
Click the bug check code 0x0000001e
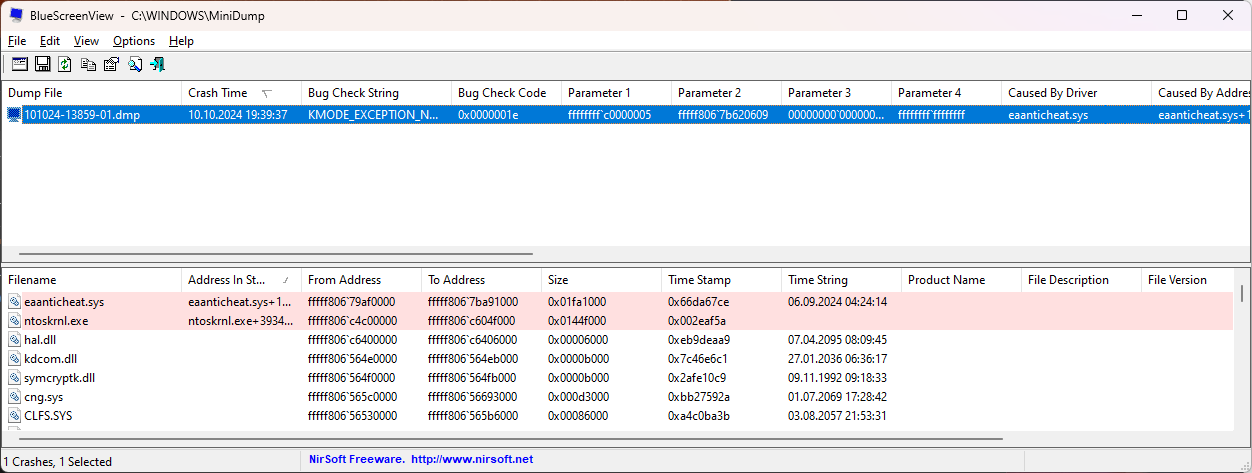pos(488,115)
